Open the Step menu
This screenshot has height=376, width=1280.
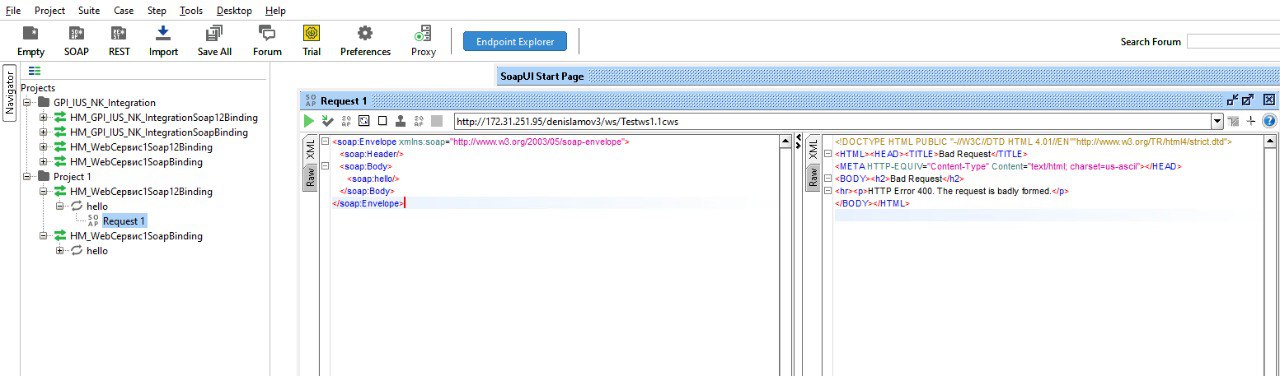(157, 10)
